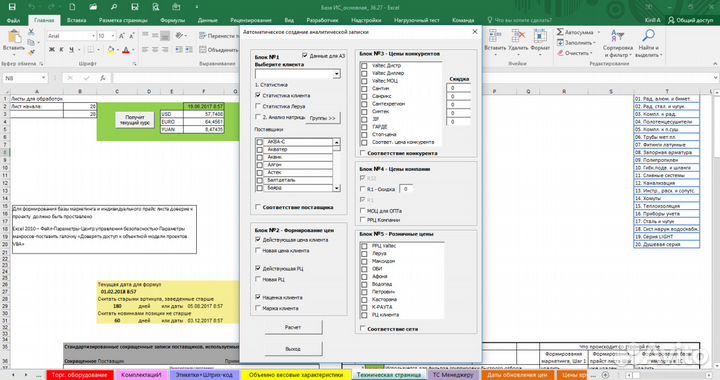Check Статистика Леруа

tap(258, 106)
